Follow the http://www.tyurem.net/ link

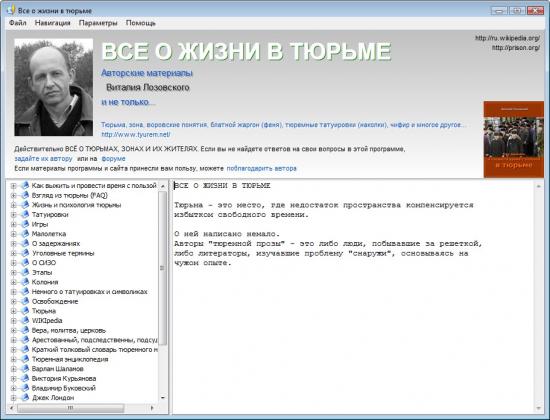pyautogui.click(x=136, y=134)
